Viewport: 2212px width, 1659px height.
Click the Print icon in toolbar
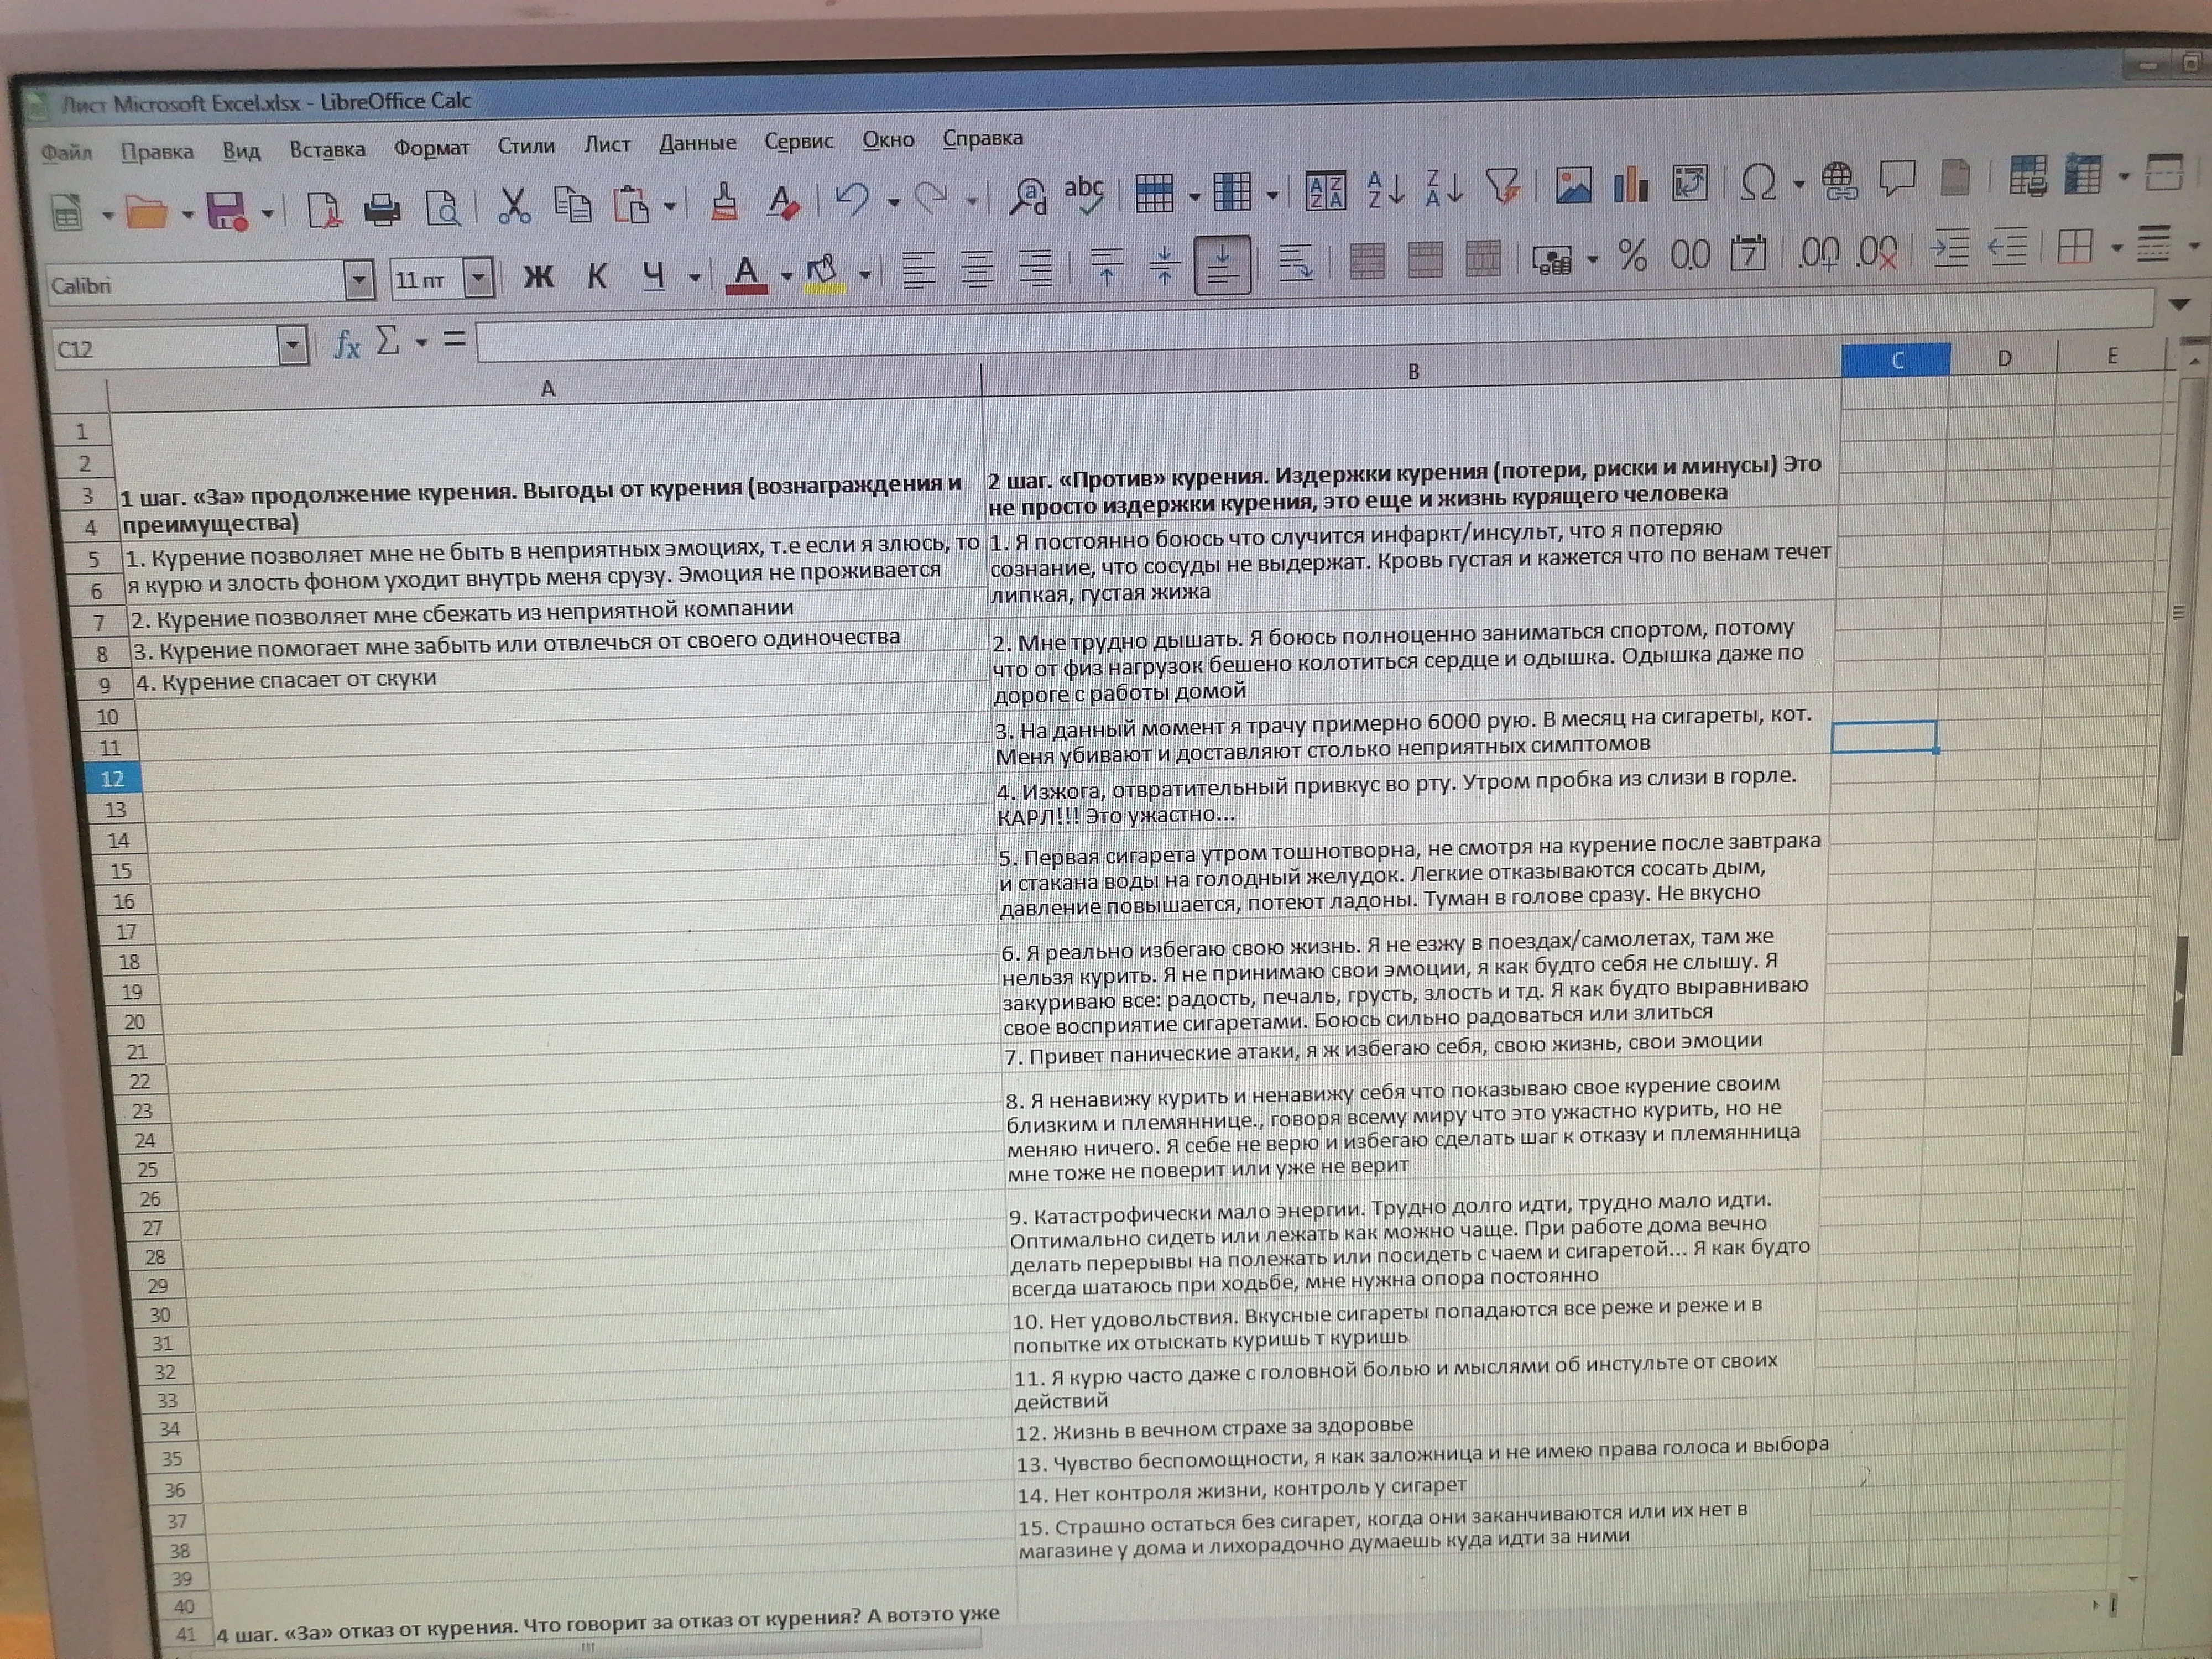pos(382,209)
